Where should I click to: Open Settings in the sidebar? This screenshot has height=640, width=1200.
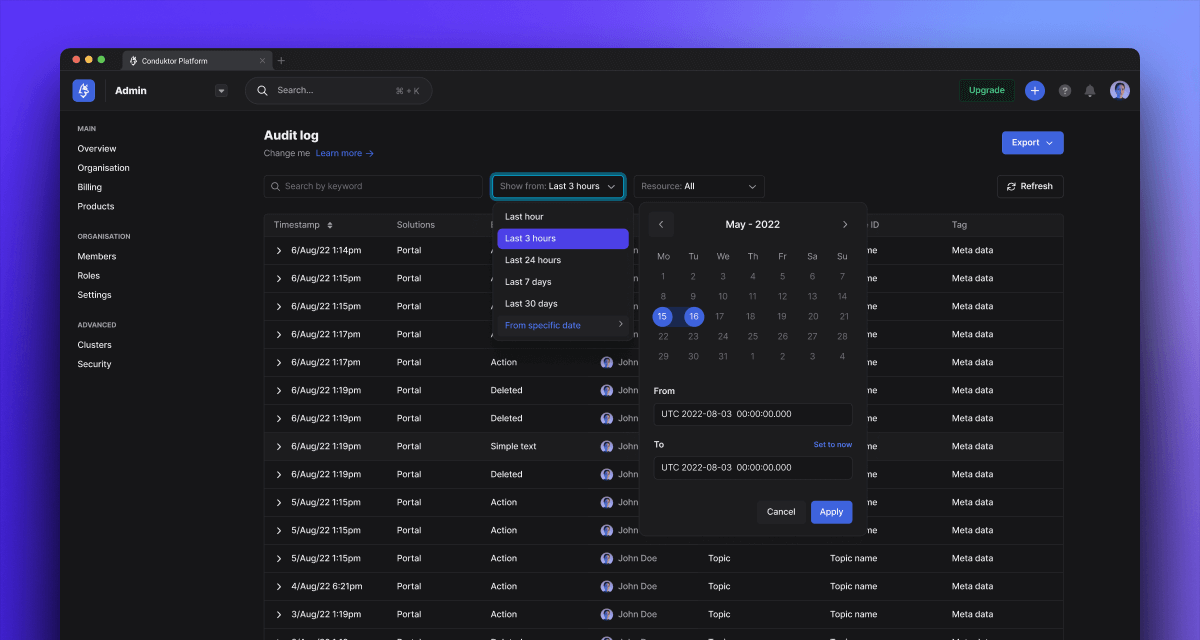pos(94,295)
